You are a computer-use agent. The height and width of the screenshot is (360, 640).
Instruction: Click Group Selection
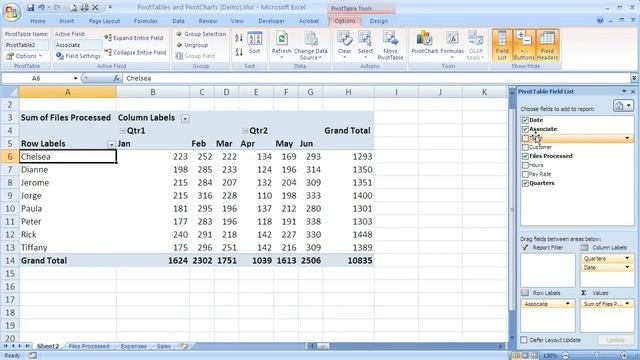201,34
